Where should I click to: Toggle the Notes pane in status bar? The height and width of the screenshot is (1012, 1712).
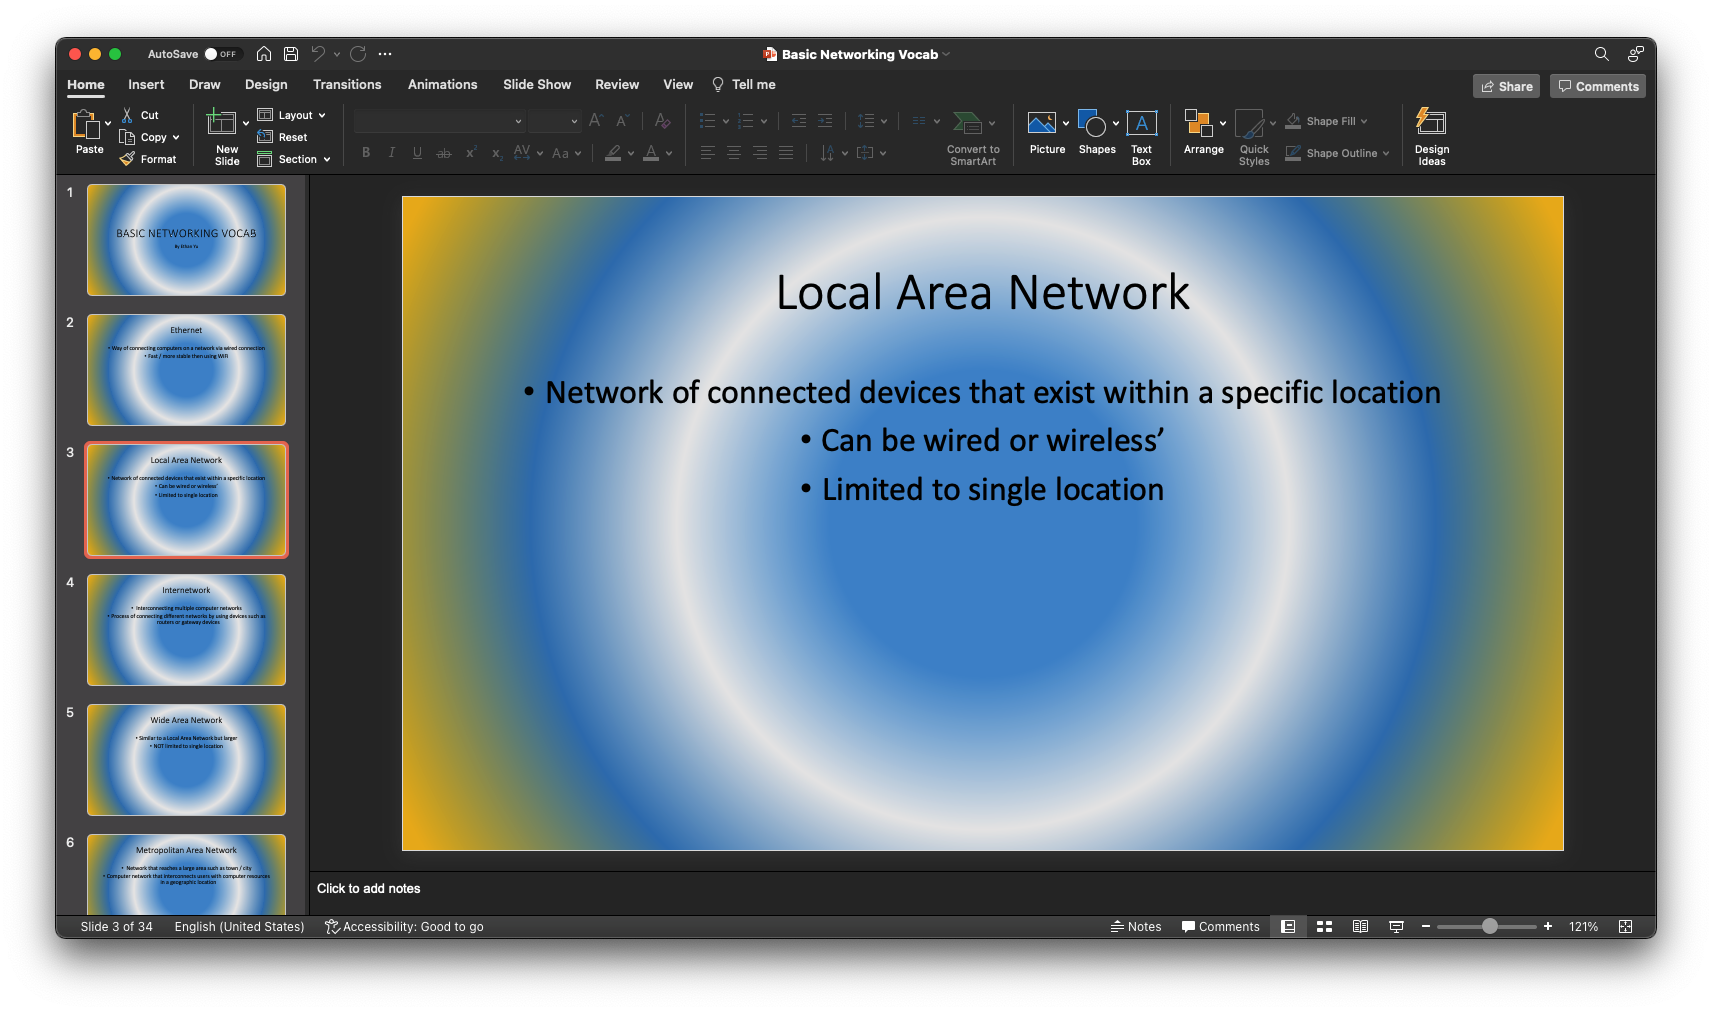[x=1136, y=927]
